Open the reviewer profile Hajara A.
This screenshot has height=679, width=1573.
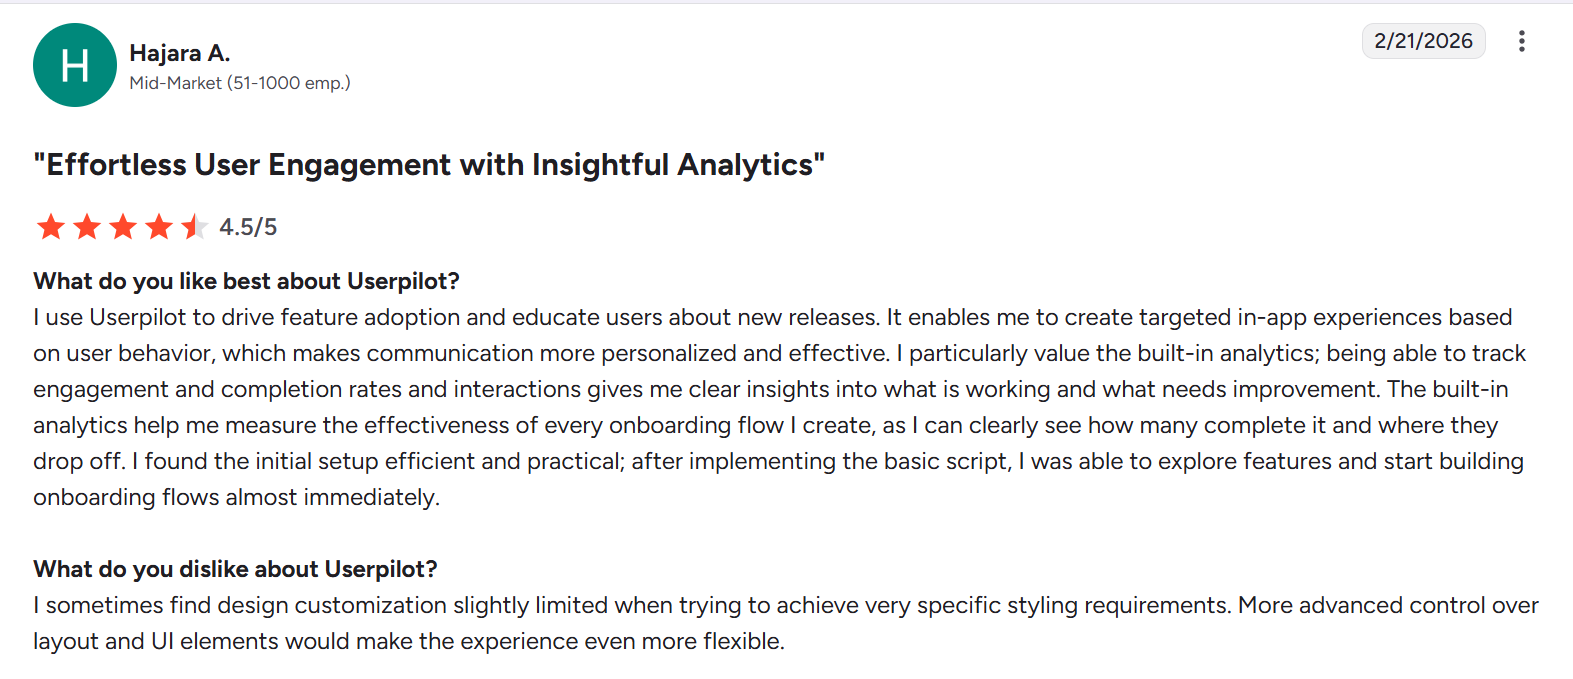179,52
